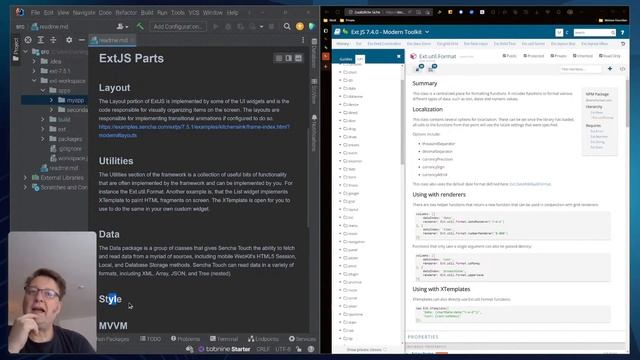Open the Project tool window side tab

16,49
